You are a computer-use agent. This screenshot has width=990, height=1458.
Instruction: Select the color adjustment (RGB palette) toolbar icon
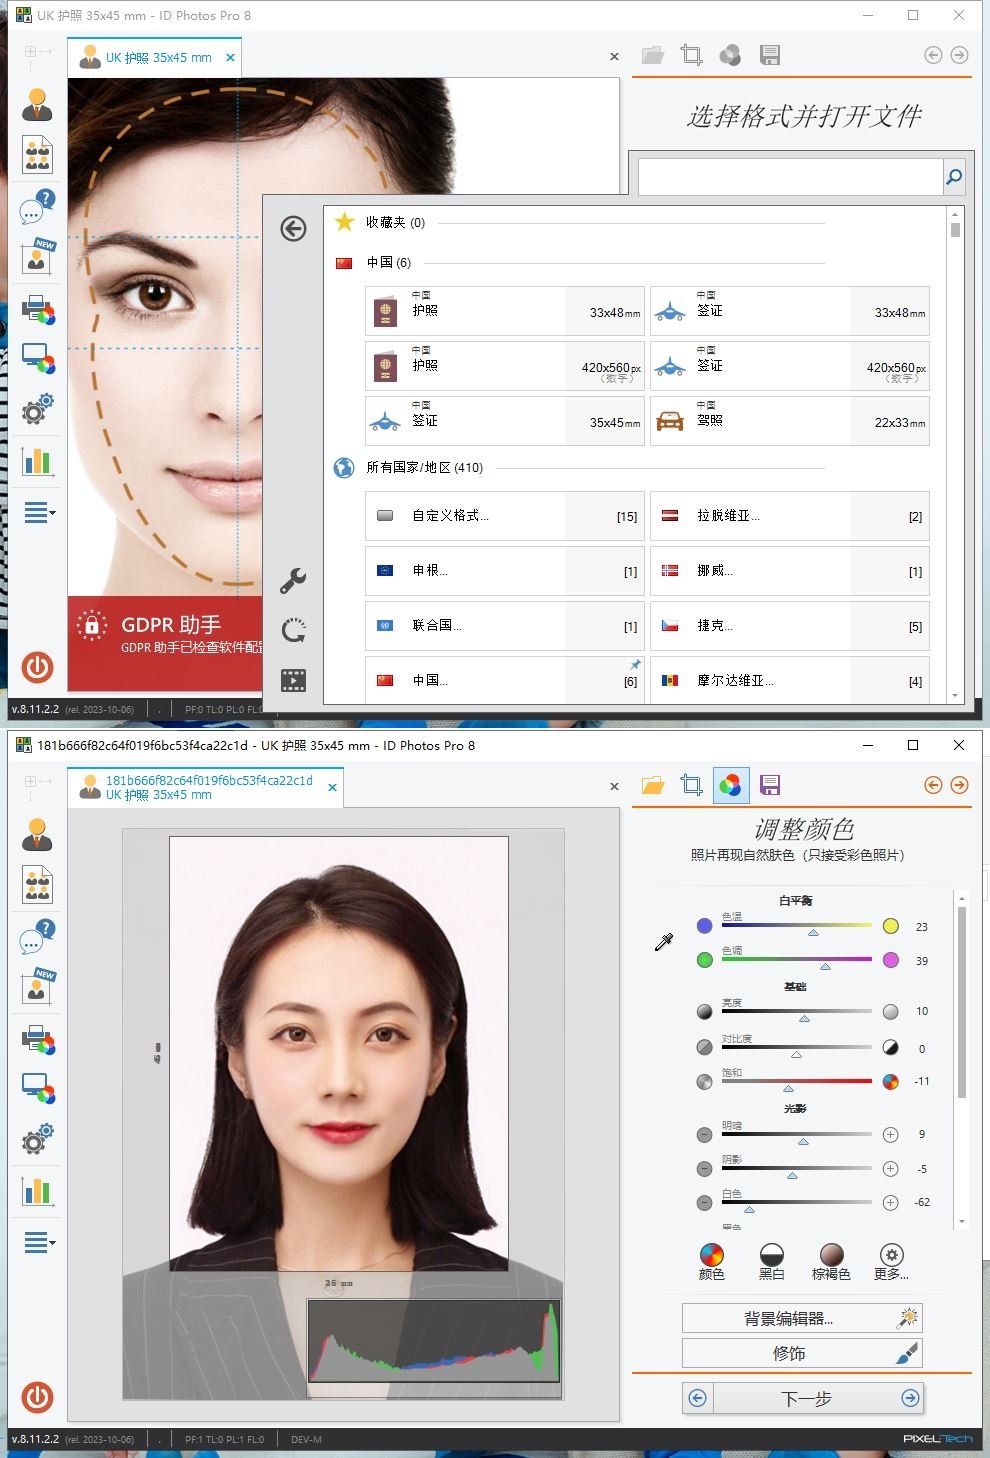pyautogui.click(x=731, y=786)
